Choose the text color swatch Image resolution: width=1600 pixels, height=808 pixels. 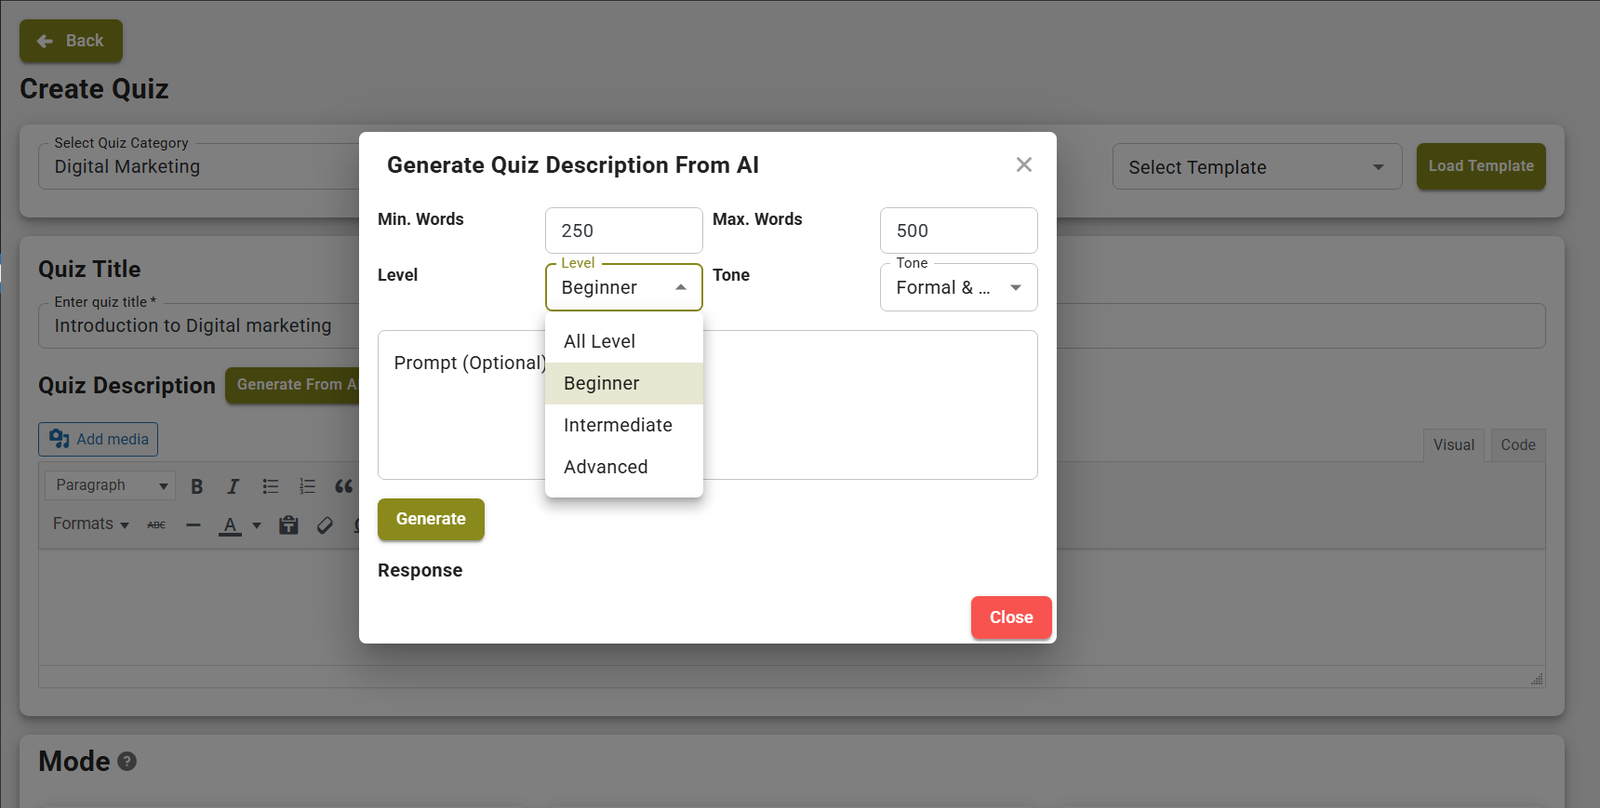pos(230,525)
